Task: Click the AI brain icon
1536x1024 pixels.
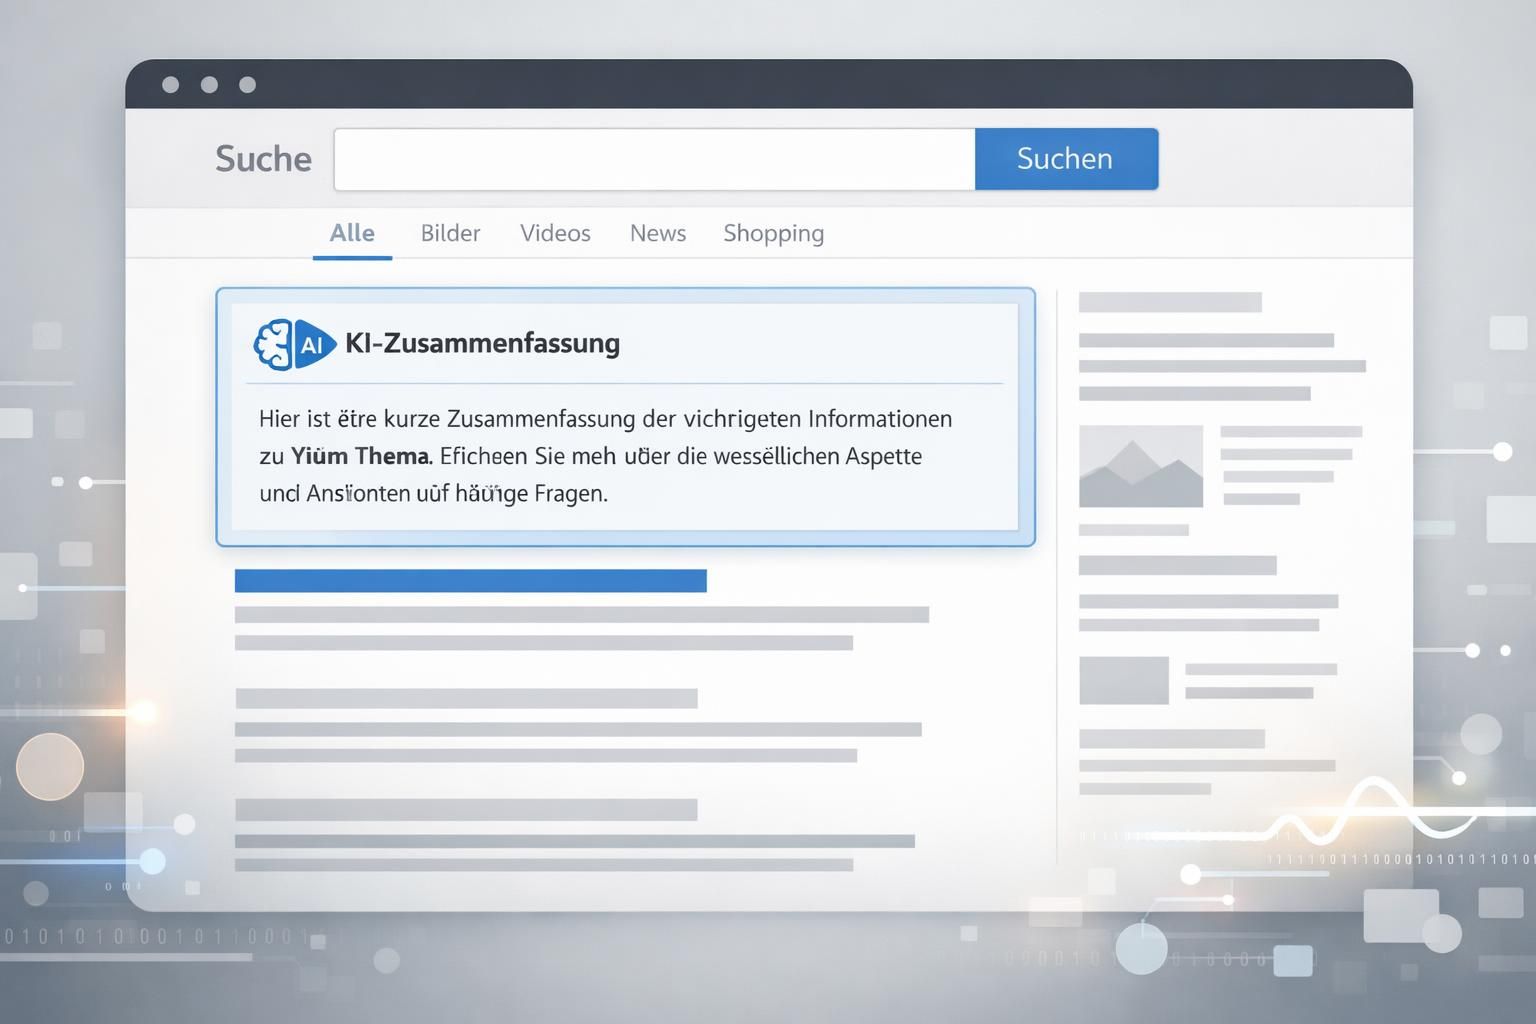Action: click(x=294, y=344)
